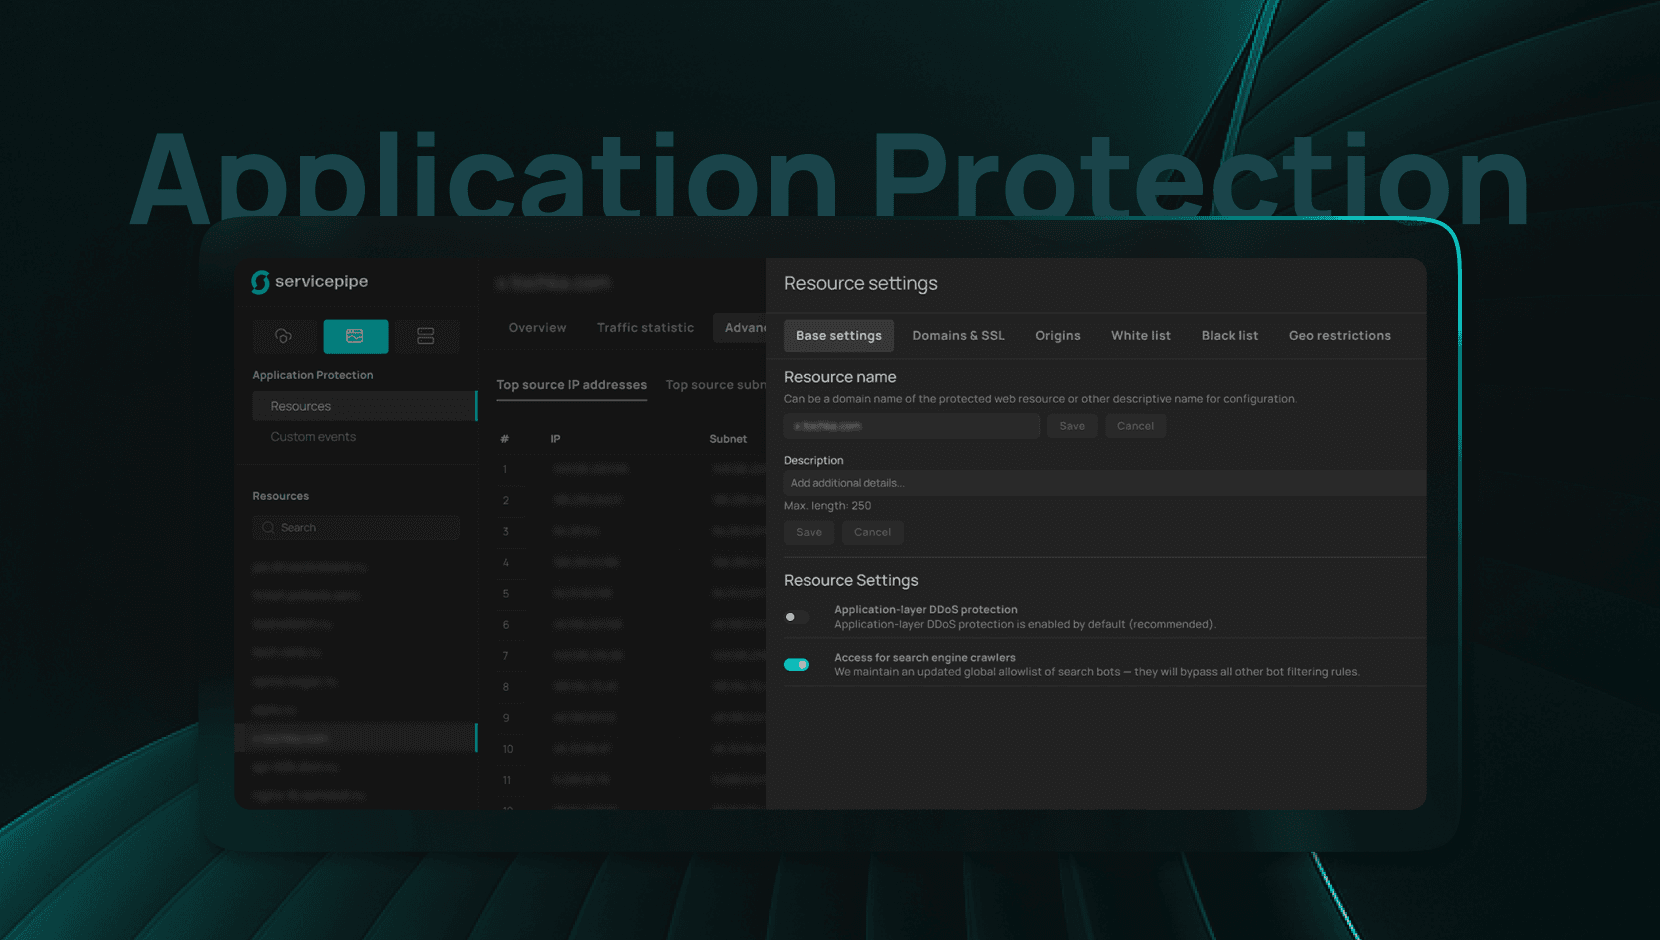
Task: Open the Overview tab
Action: (537, 328)
